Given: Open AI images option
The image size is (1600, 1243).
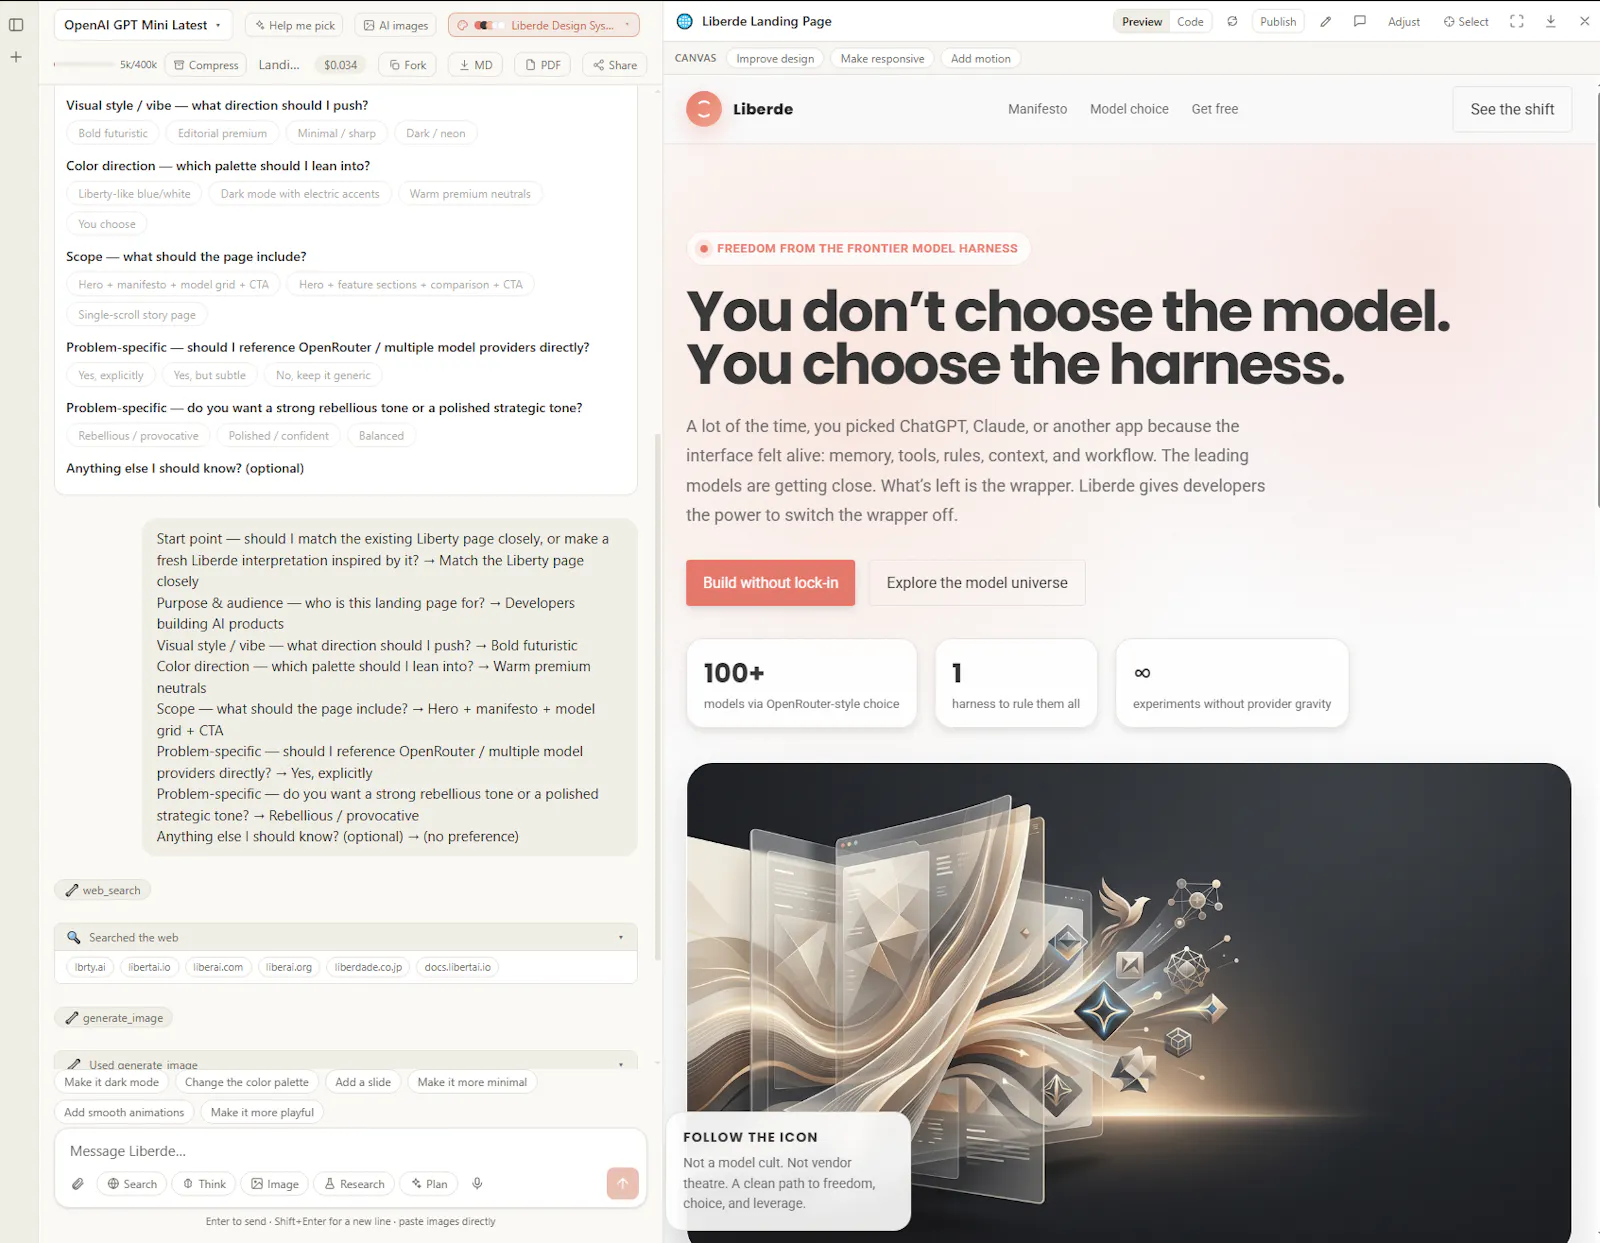Looking at the screenshot, I should tap(395, 25).
